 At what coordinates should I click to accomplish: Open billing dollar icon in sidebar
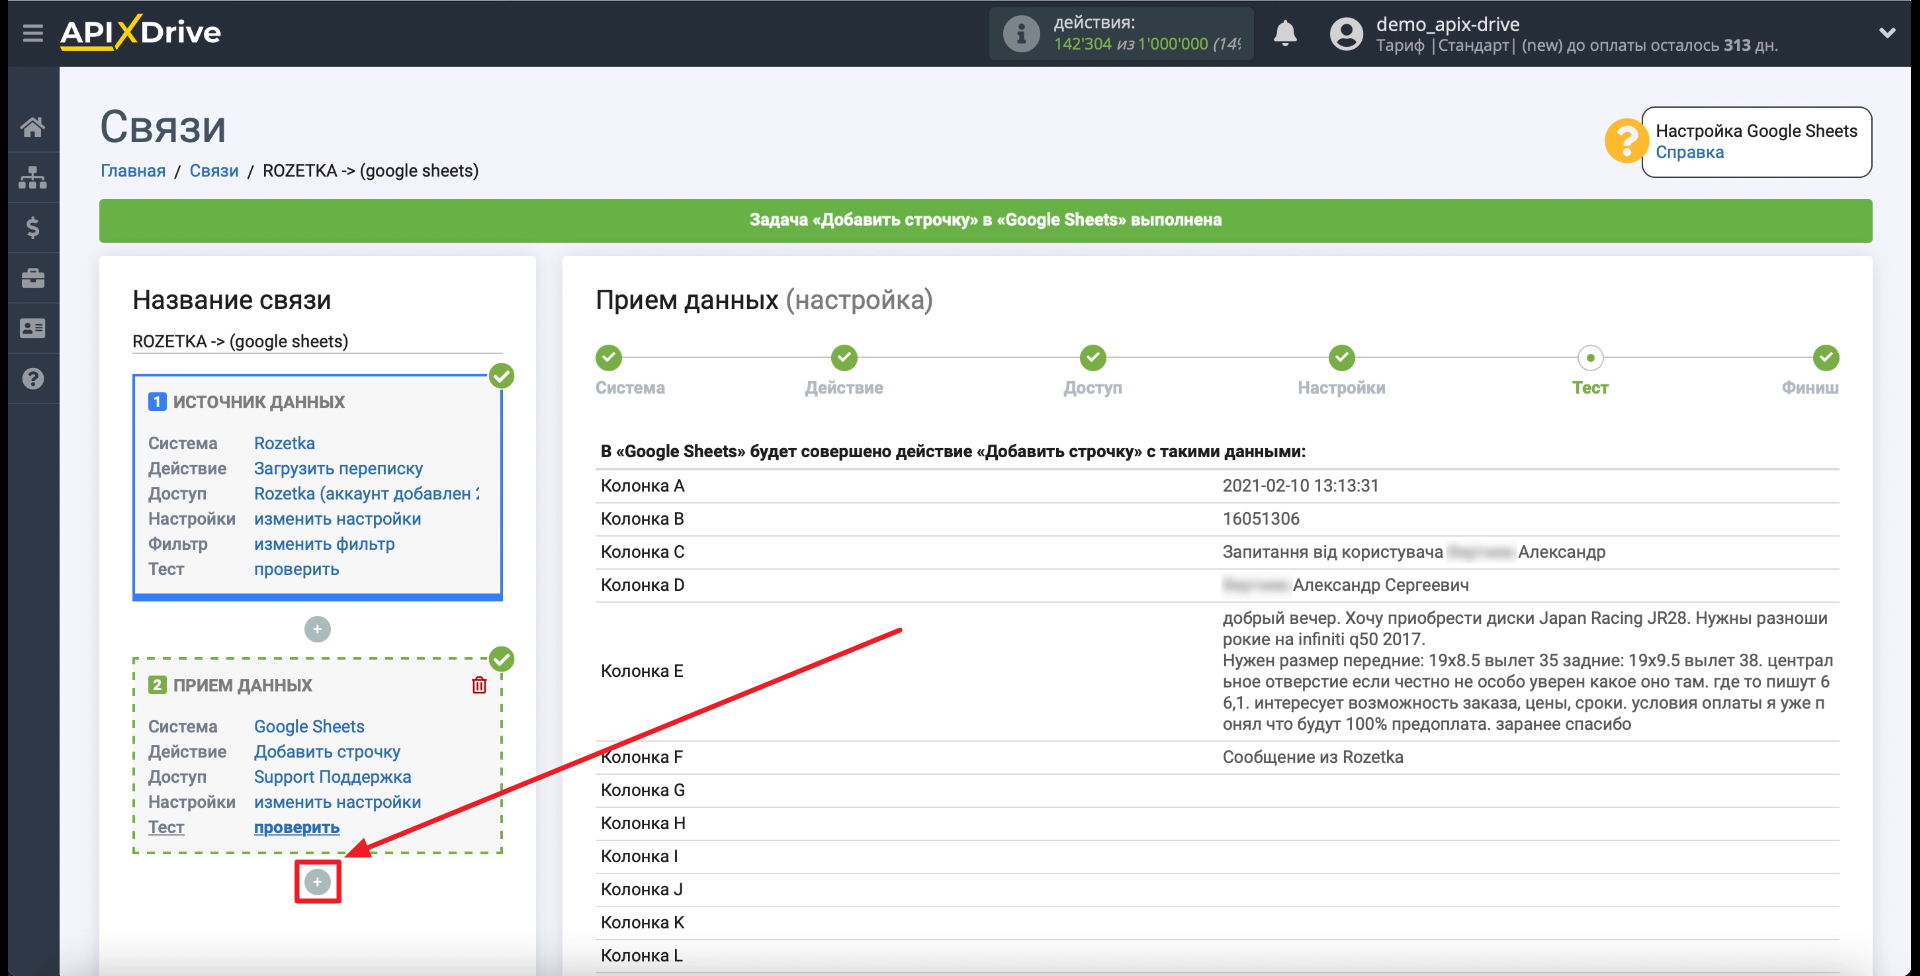click(33, 228)
